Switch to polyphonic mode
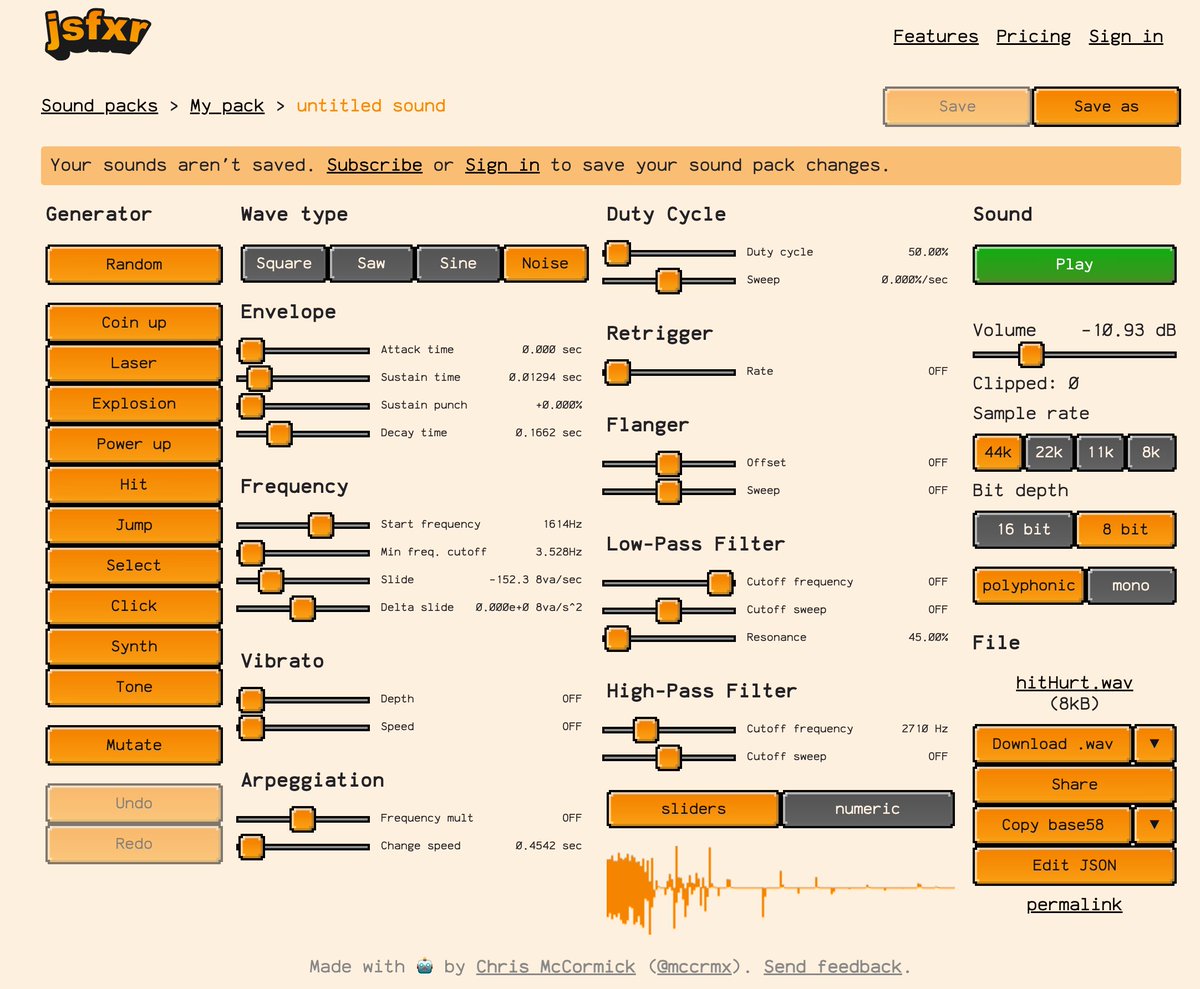1200x989 pixels. (x=1029, y=585)
